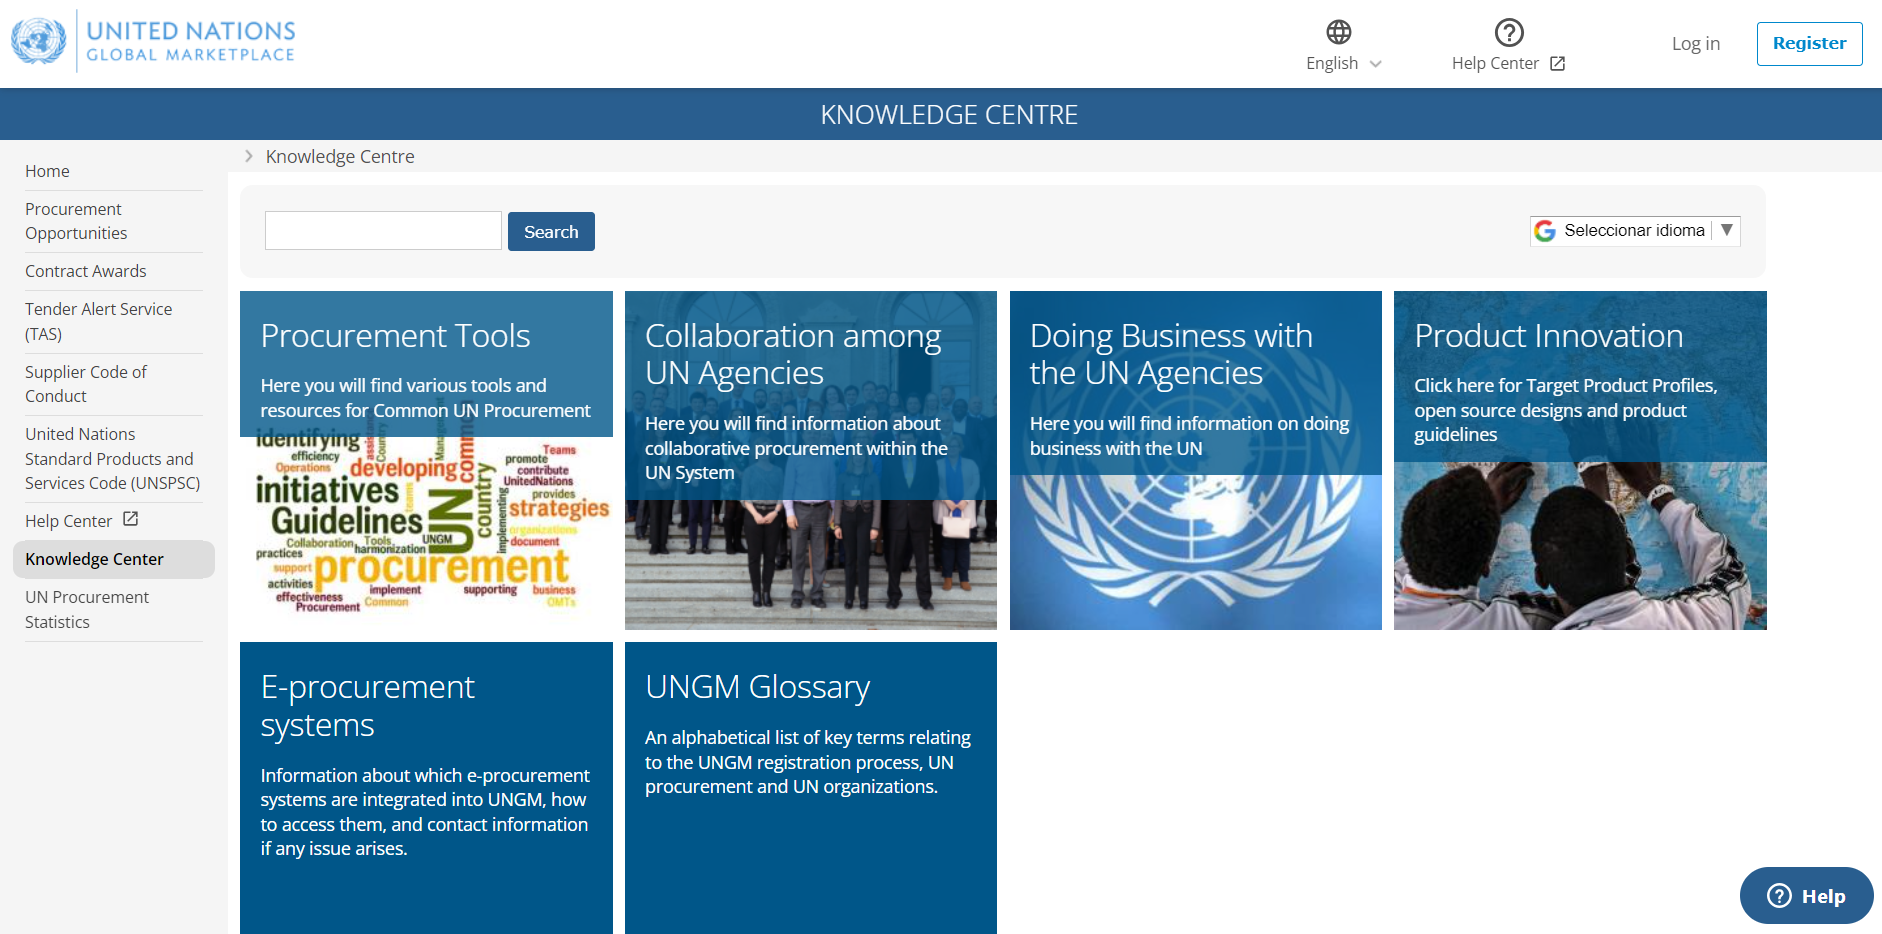The width and height of the screenshot is (1882, 934).
Task: Open the Seleccionar idioma dropdown arrow
Action: tap(1727, 230)
